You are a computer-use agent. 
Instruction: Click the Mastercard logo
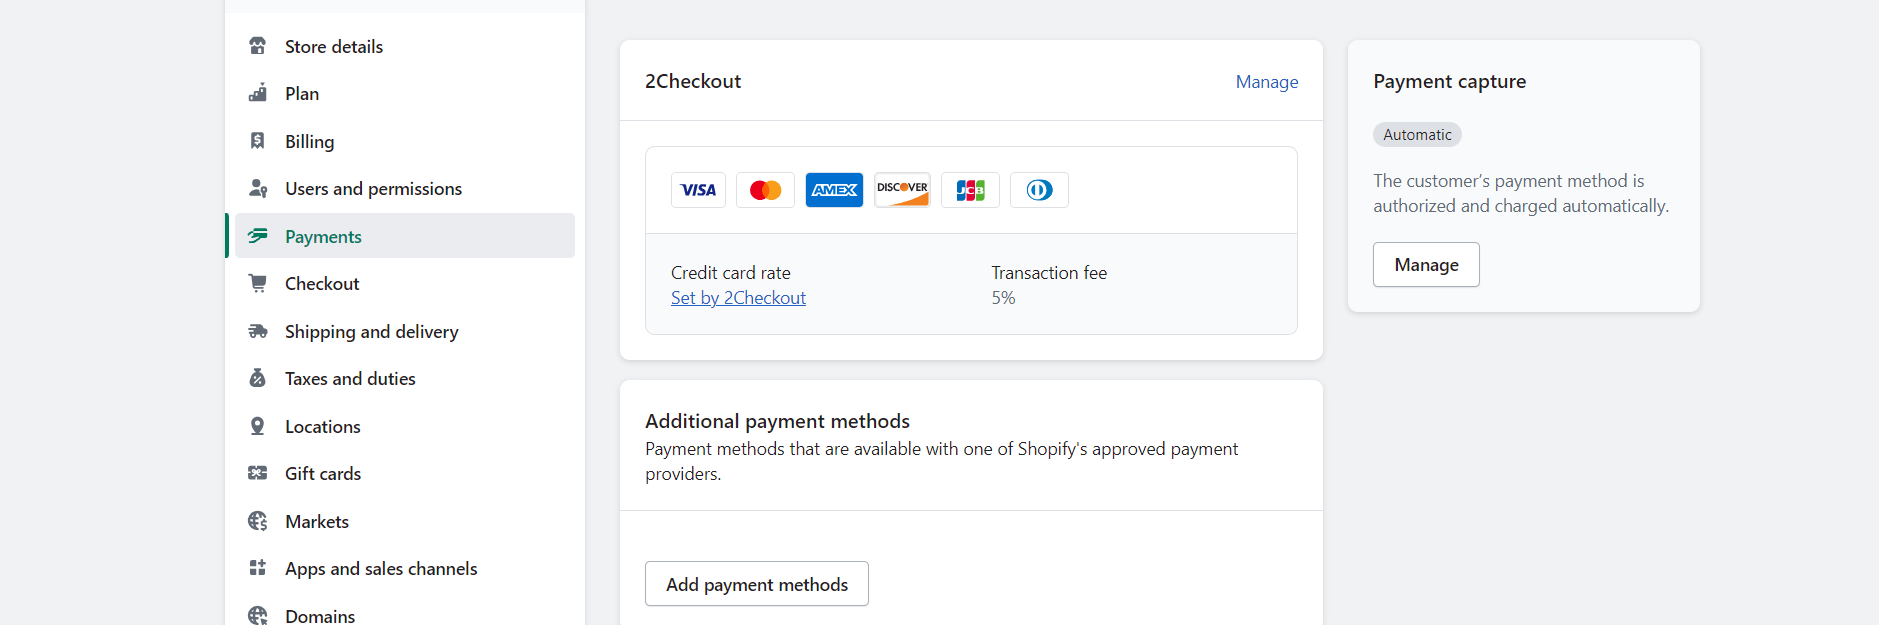pyautogui.click(x=765, y=190)
